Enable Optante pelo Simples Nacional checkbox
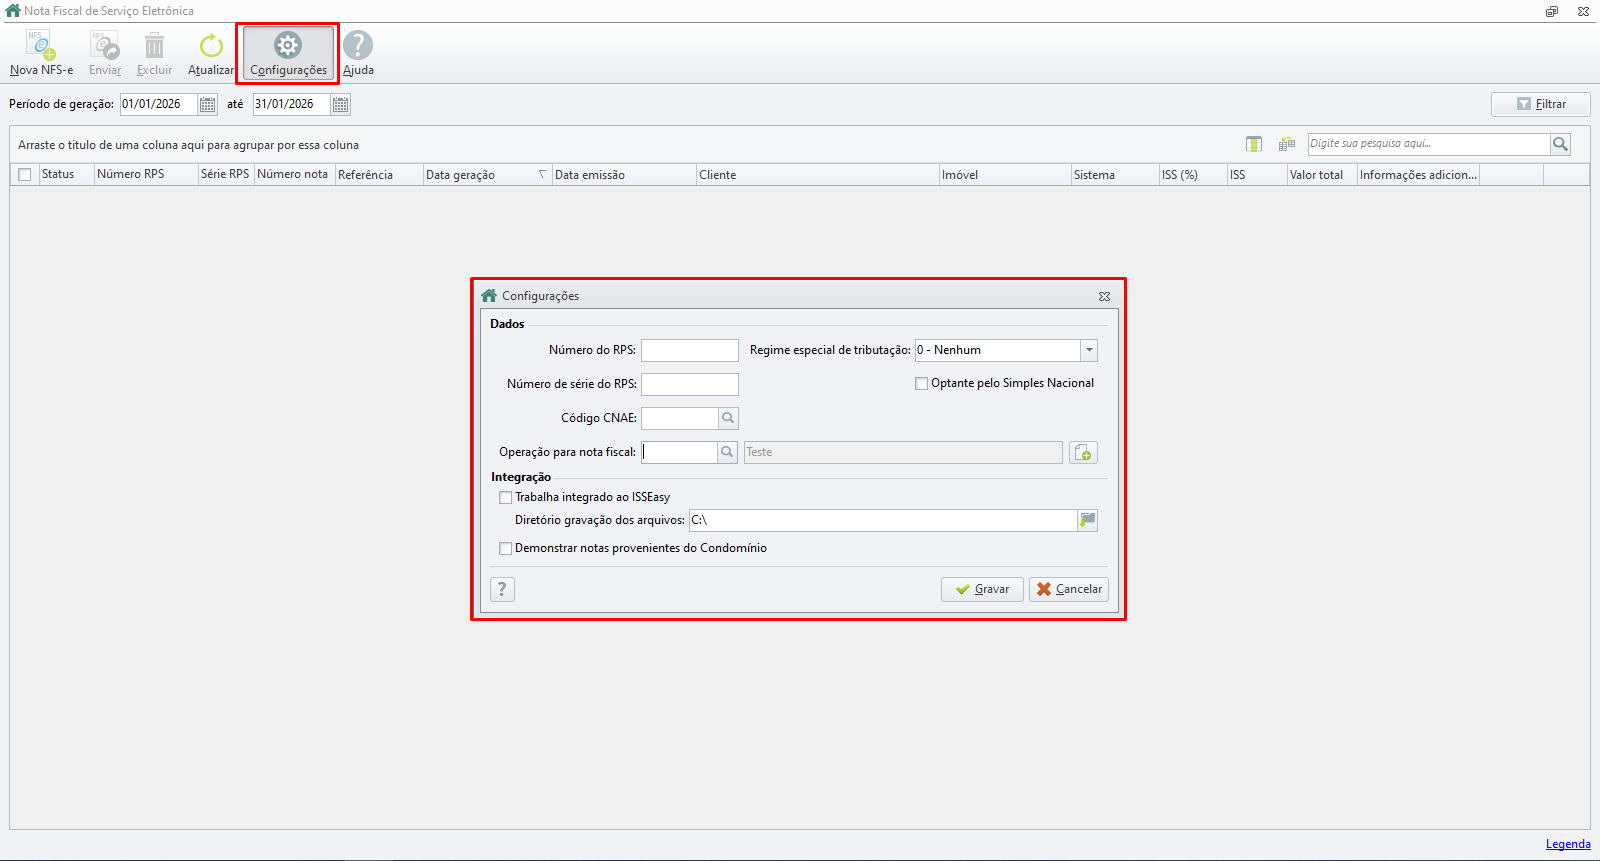This screenshot has height=861, width=1600. [921, 383]
